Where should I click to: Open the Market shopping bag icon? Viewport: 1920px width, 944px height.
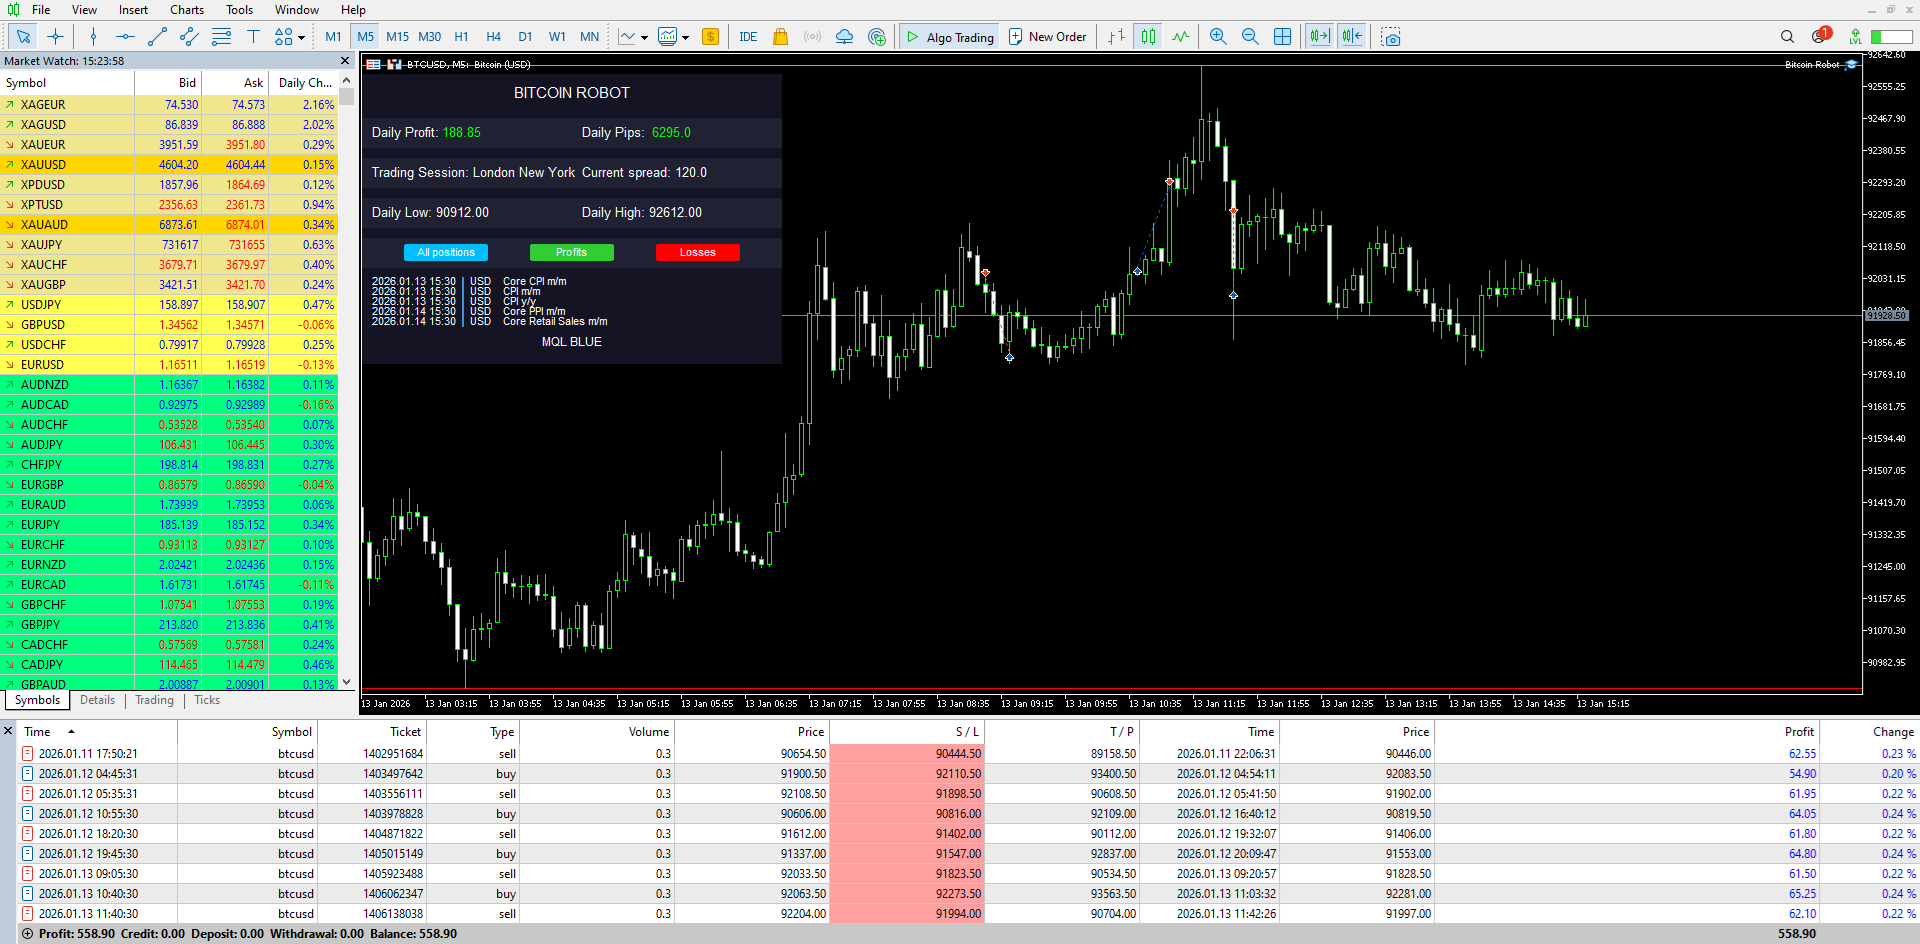pyautogui.click(x=780, y=37)
